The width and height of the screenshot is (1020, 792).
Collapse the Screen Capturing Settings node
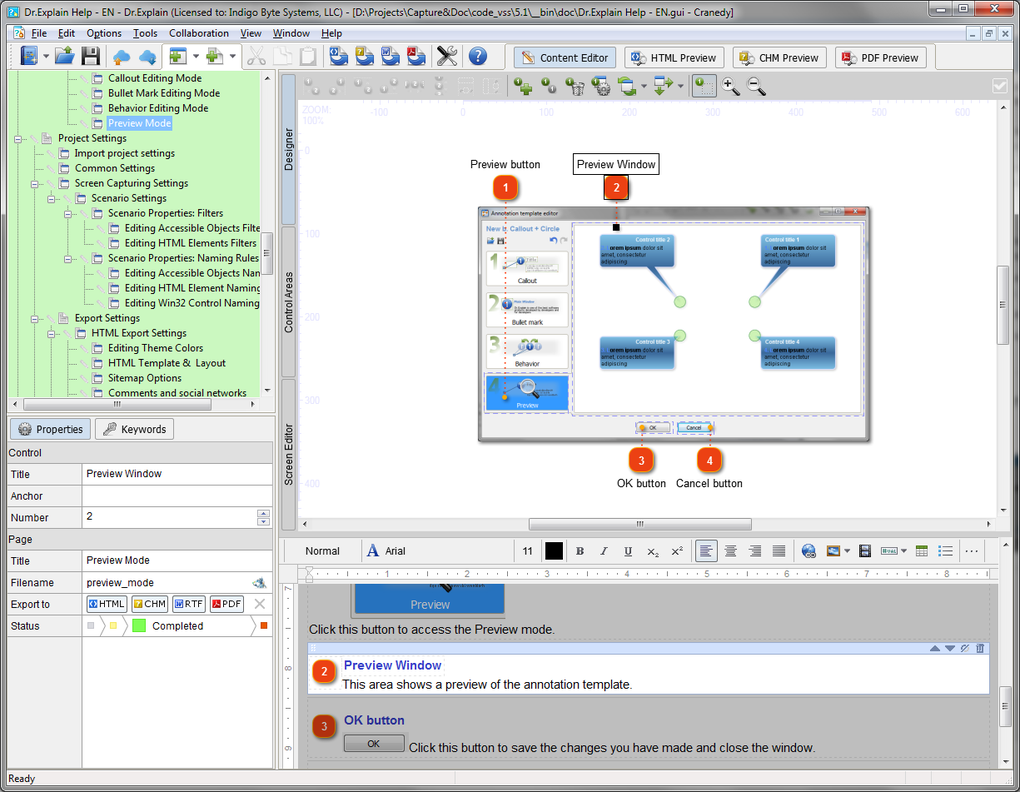(x=35, y=184)
